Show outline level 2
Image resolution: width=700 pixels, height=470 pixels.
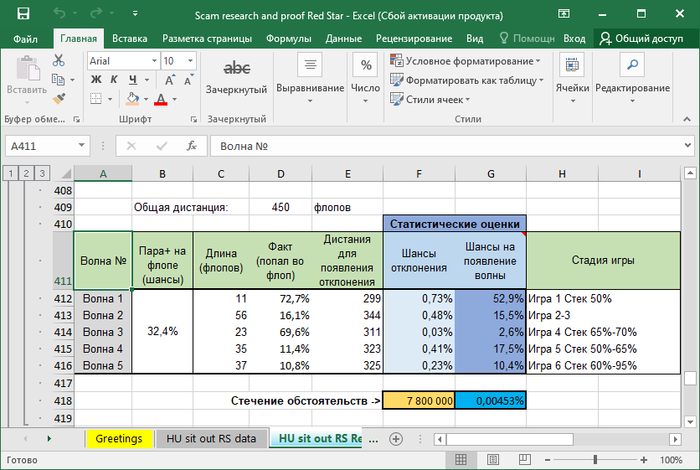point(26,173)
